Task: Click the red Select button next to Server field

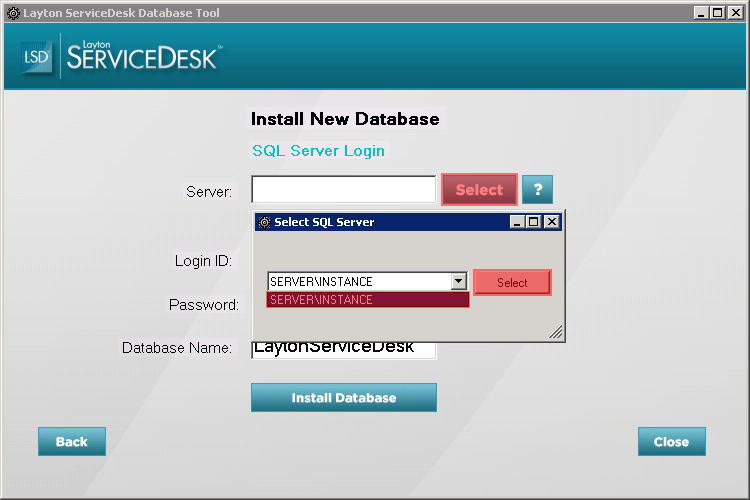Action: pyautogui.click(x=479, y=189)
